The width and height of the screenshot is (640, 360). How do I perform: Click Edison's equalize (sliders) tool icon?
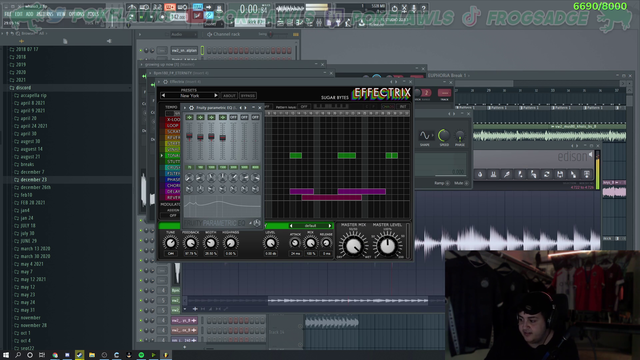click(493, 174)
